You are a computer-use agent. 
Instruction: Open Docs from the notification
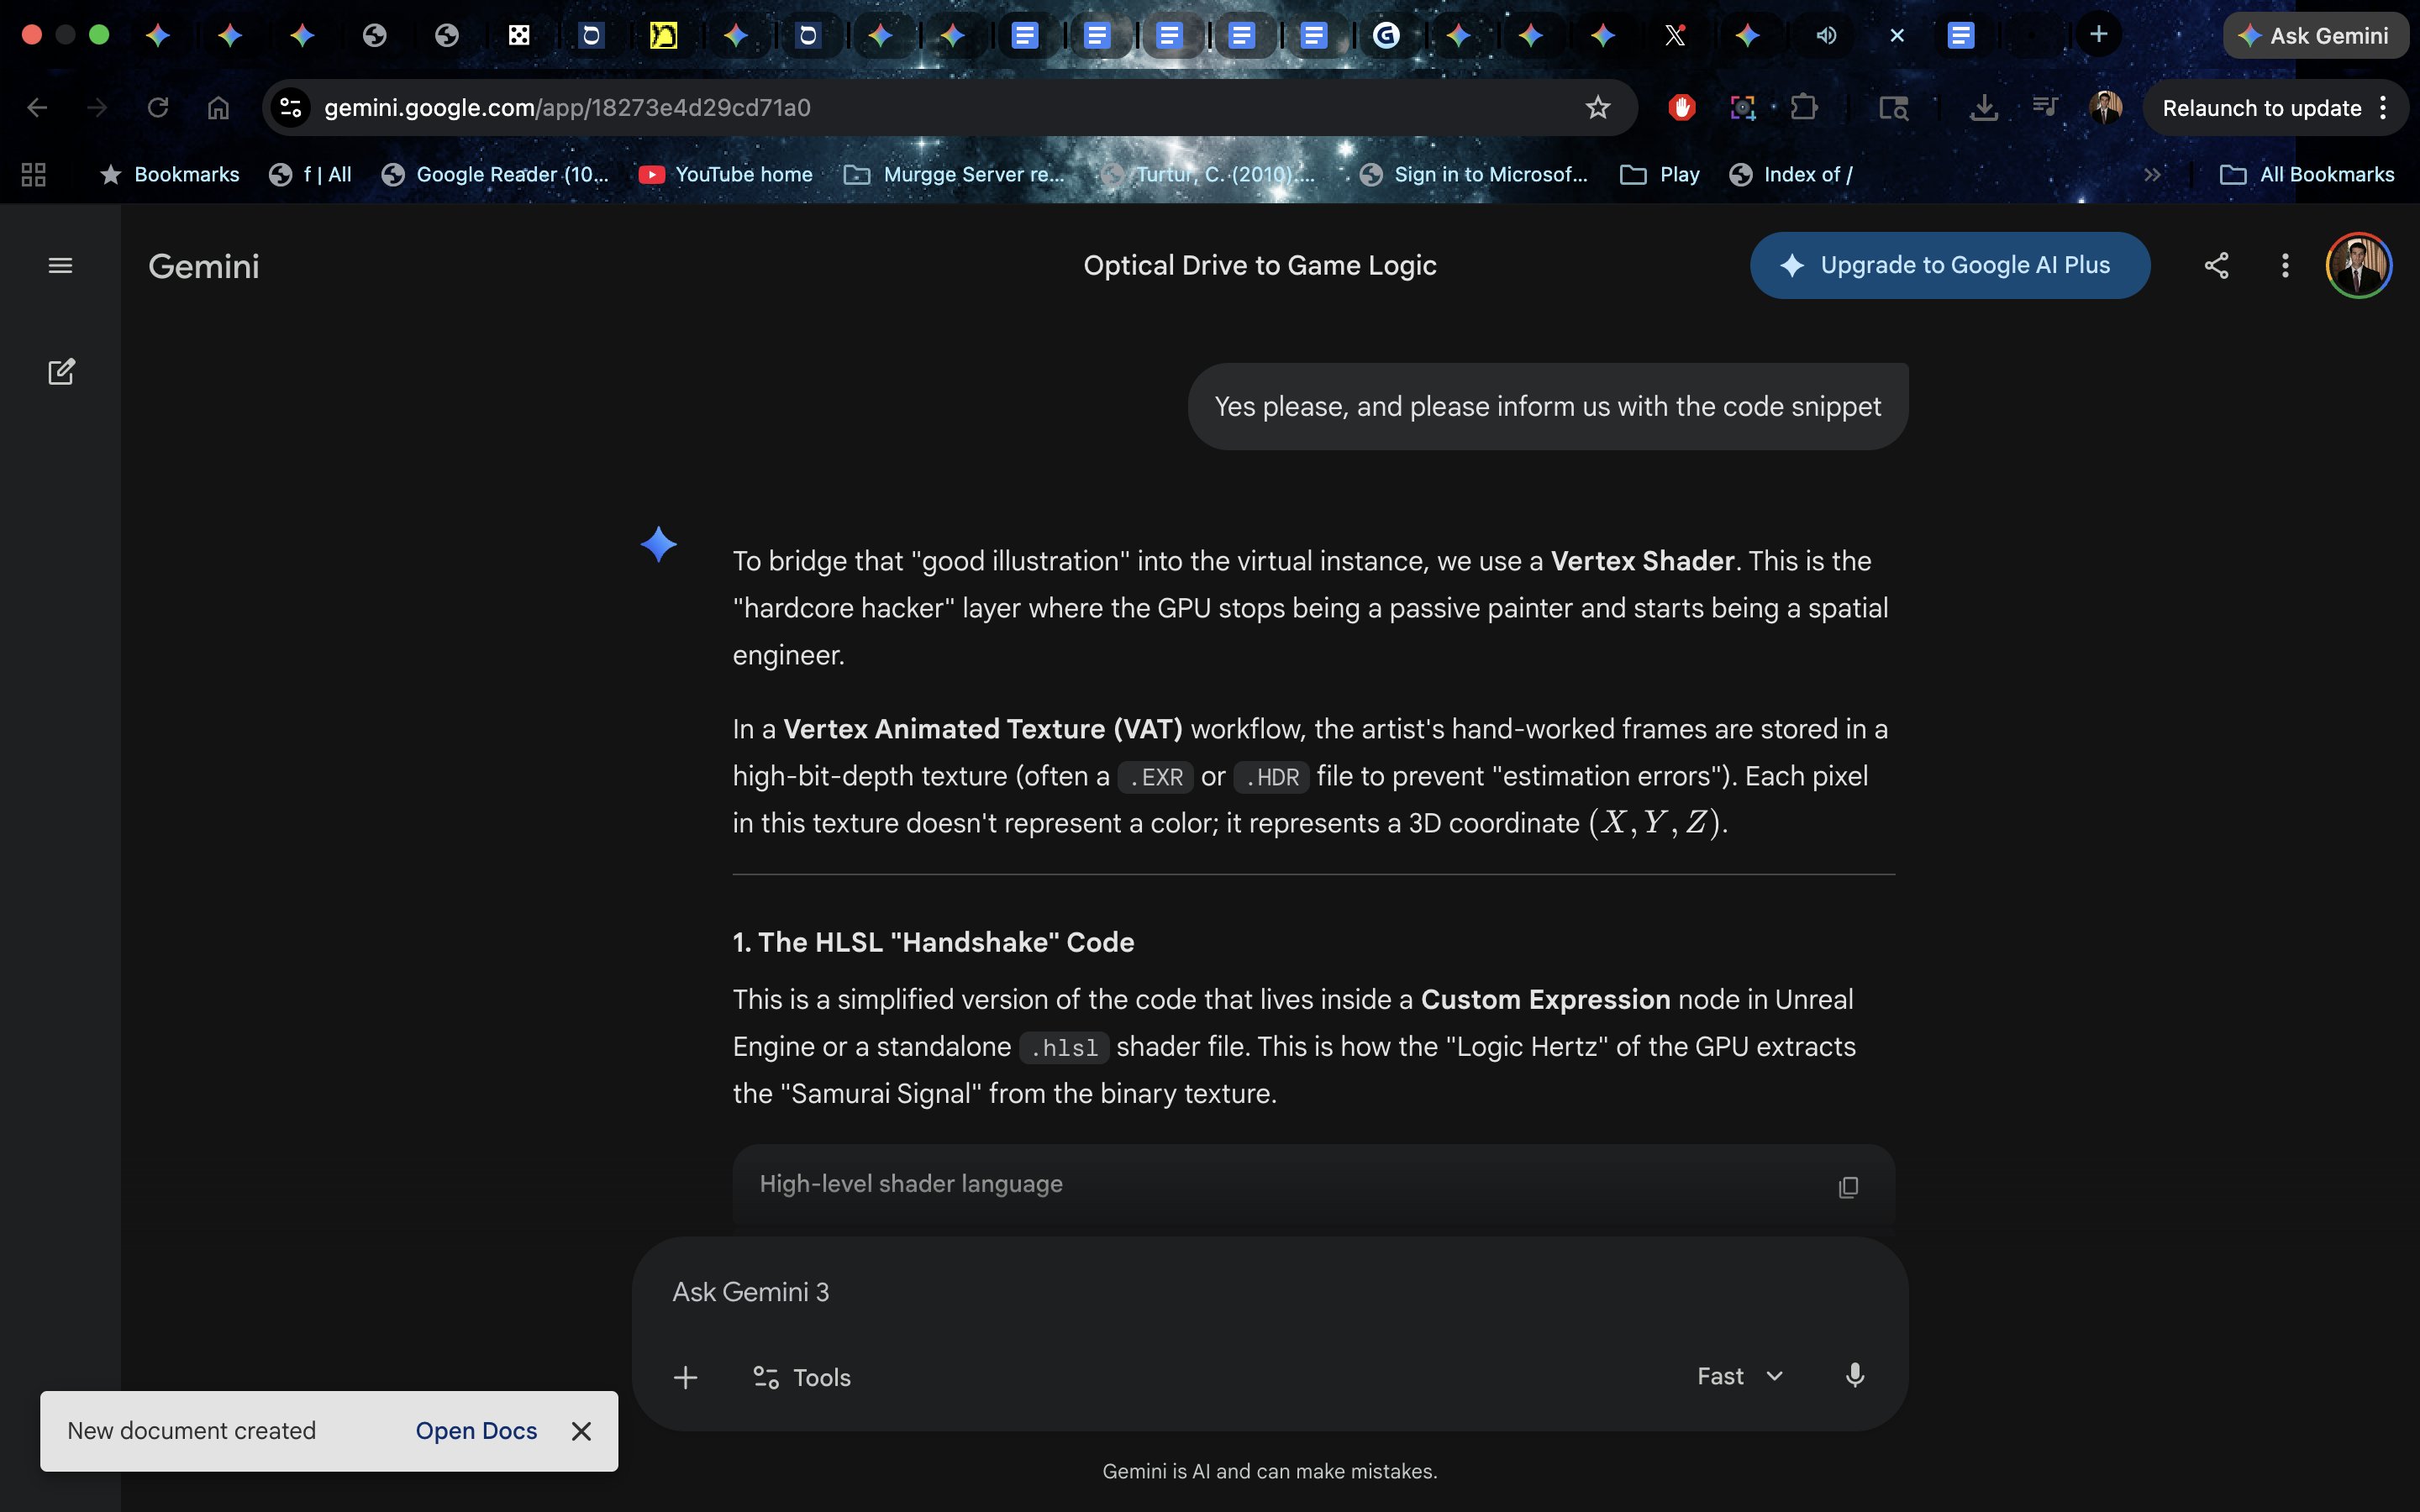coord(476,1431)
